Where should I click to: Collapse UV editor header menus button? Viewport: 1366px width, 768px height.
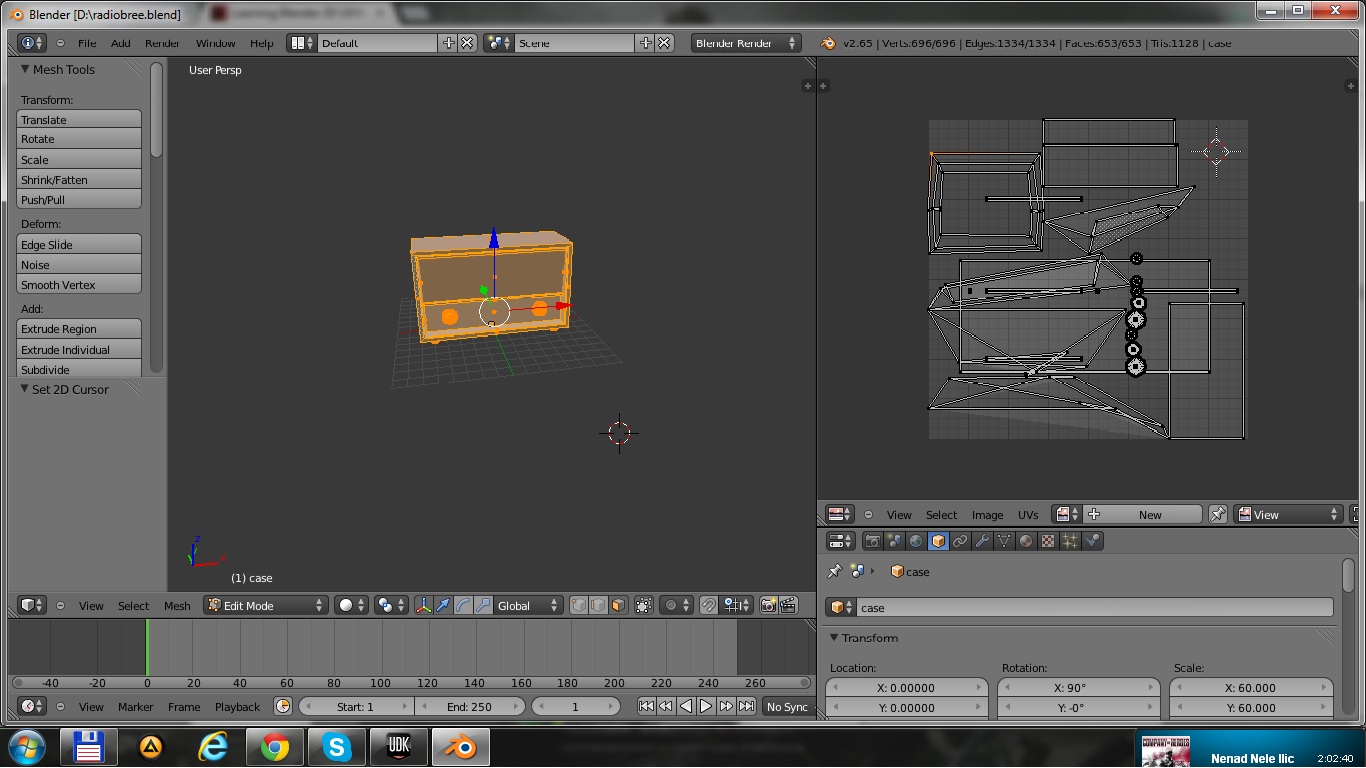(x=868, y=514)
